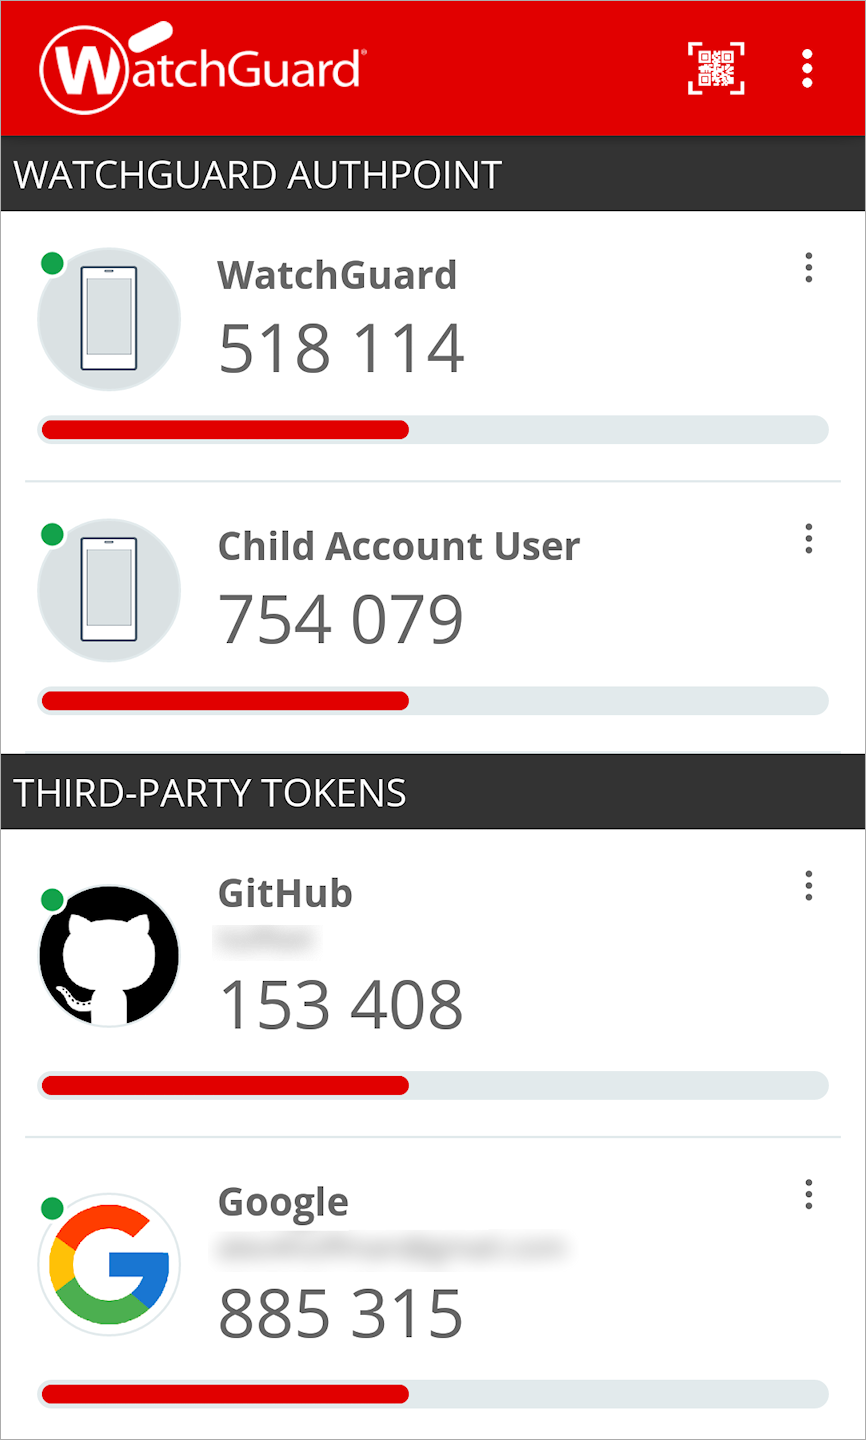
Task: Tap the green status dot on the WatchGuard token
Action: pyautogui.click(x=51, y=264)
